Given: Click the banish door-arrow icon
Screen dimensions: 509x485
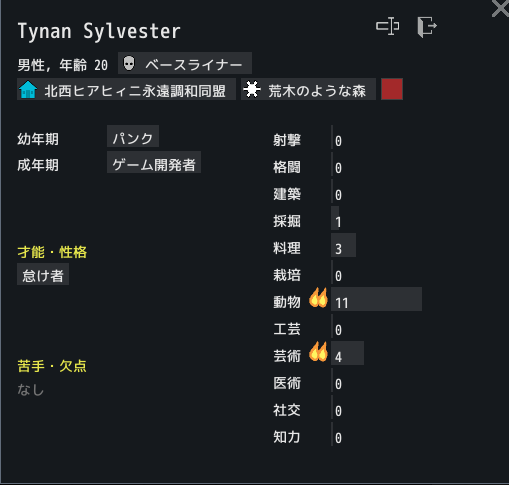Looking at the screenshot, I should (427, 27).
